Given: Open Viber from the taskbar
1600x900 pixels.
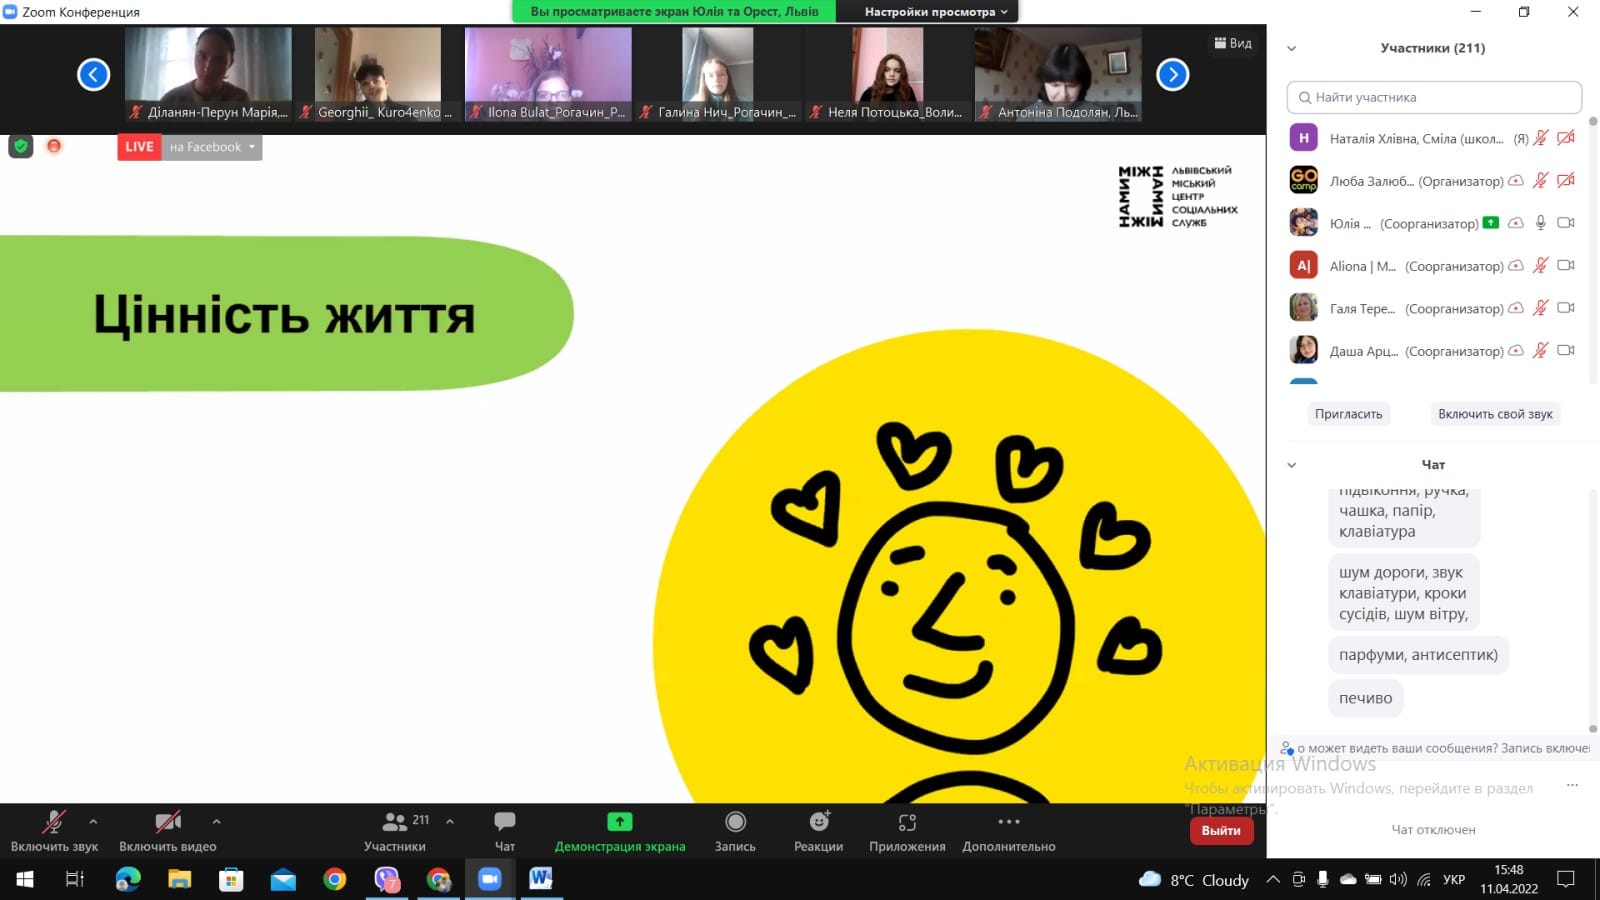Looking at the screenshot, I should pyautogui.click(x=387, y=879).
